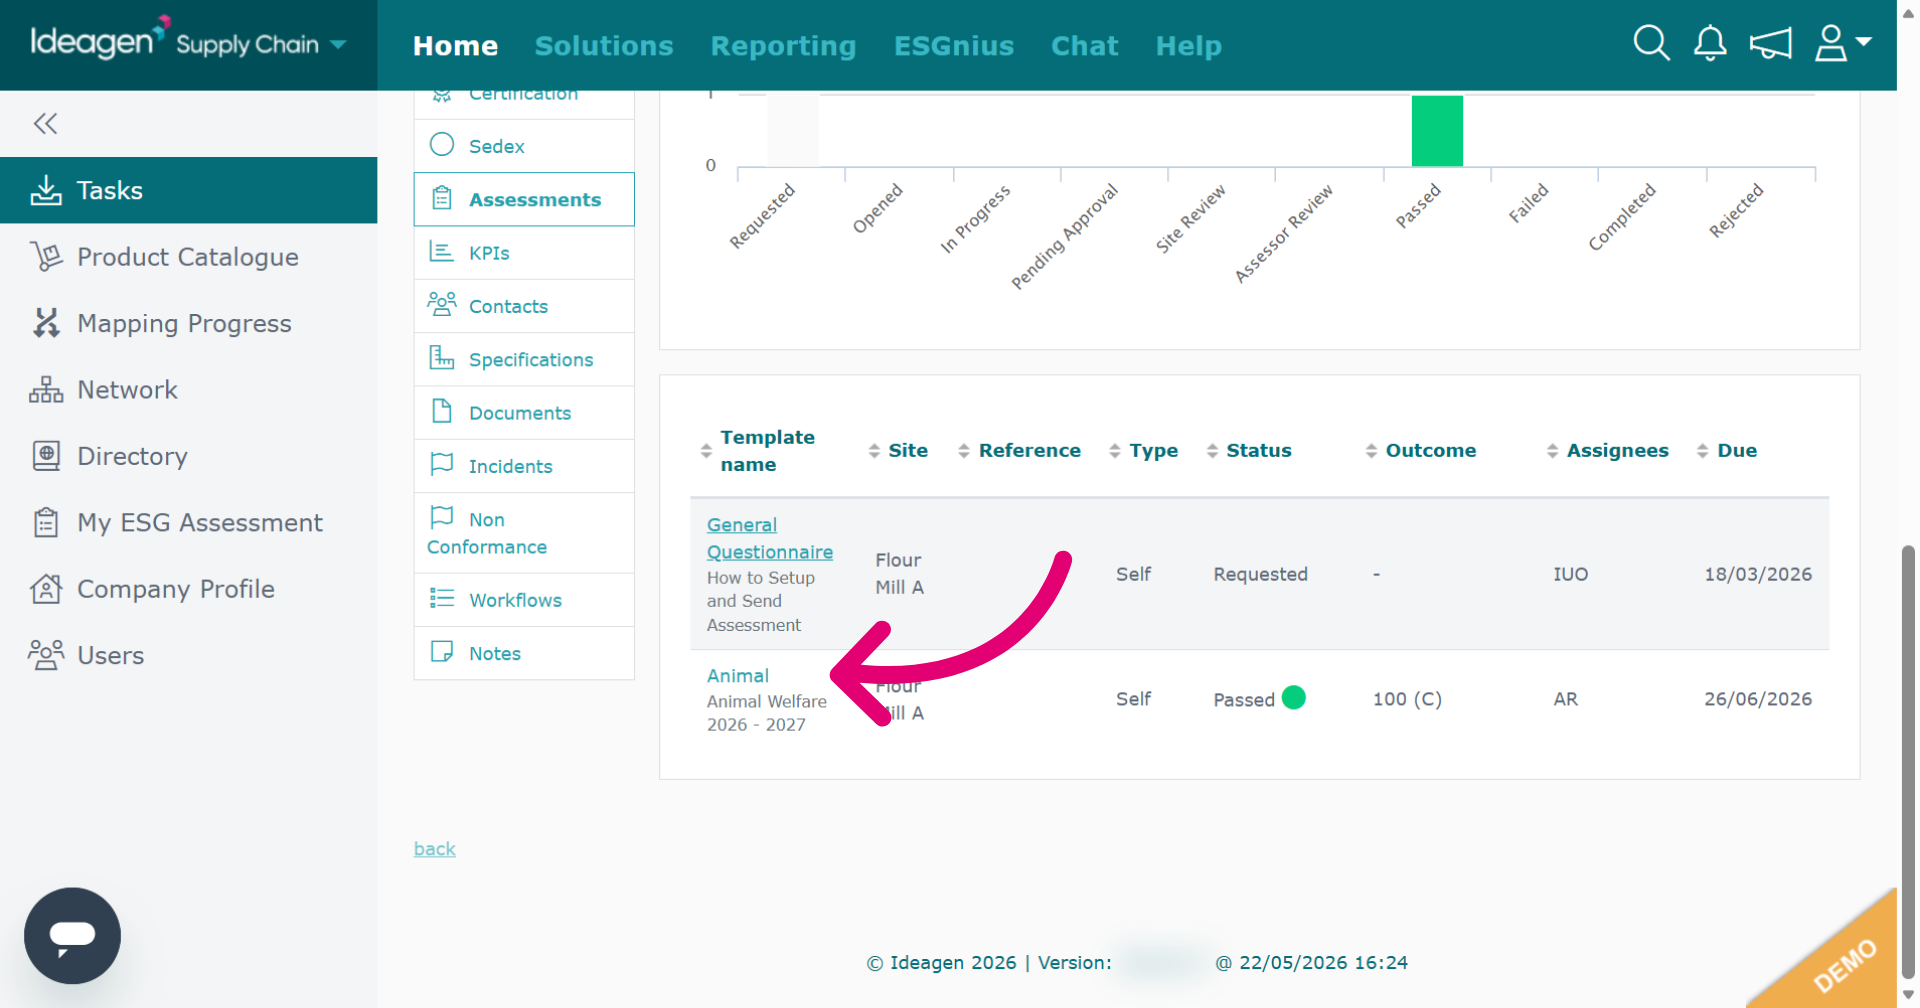This screenshot has width=1920, height=1008.
Task: Open the Help menu
Action: (1188, 46)
